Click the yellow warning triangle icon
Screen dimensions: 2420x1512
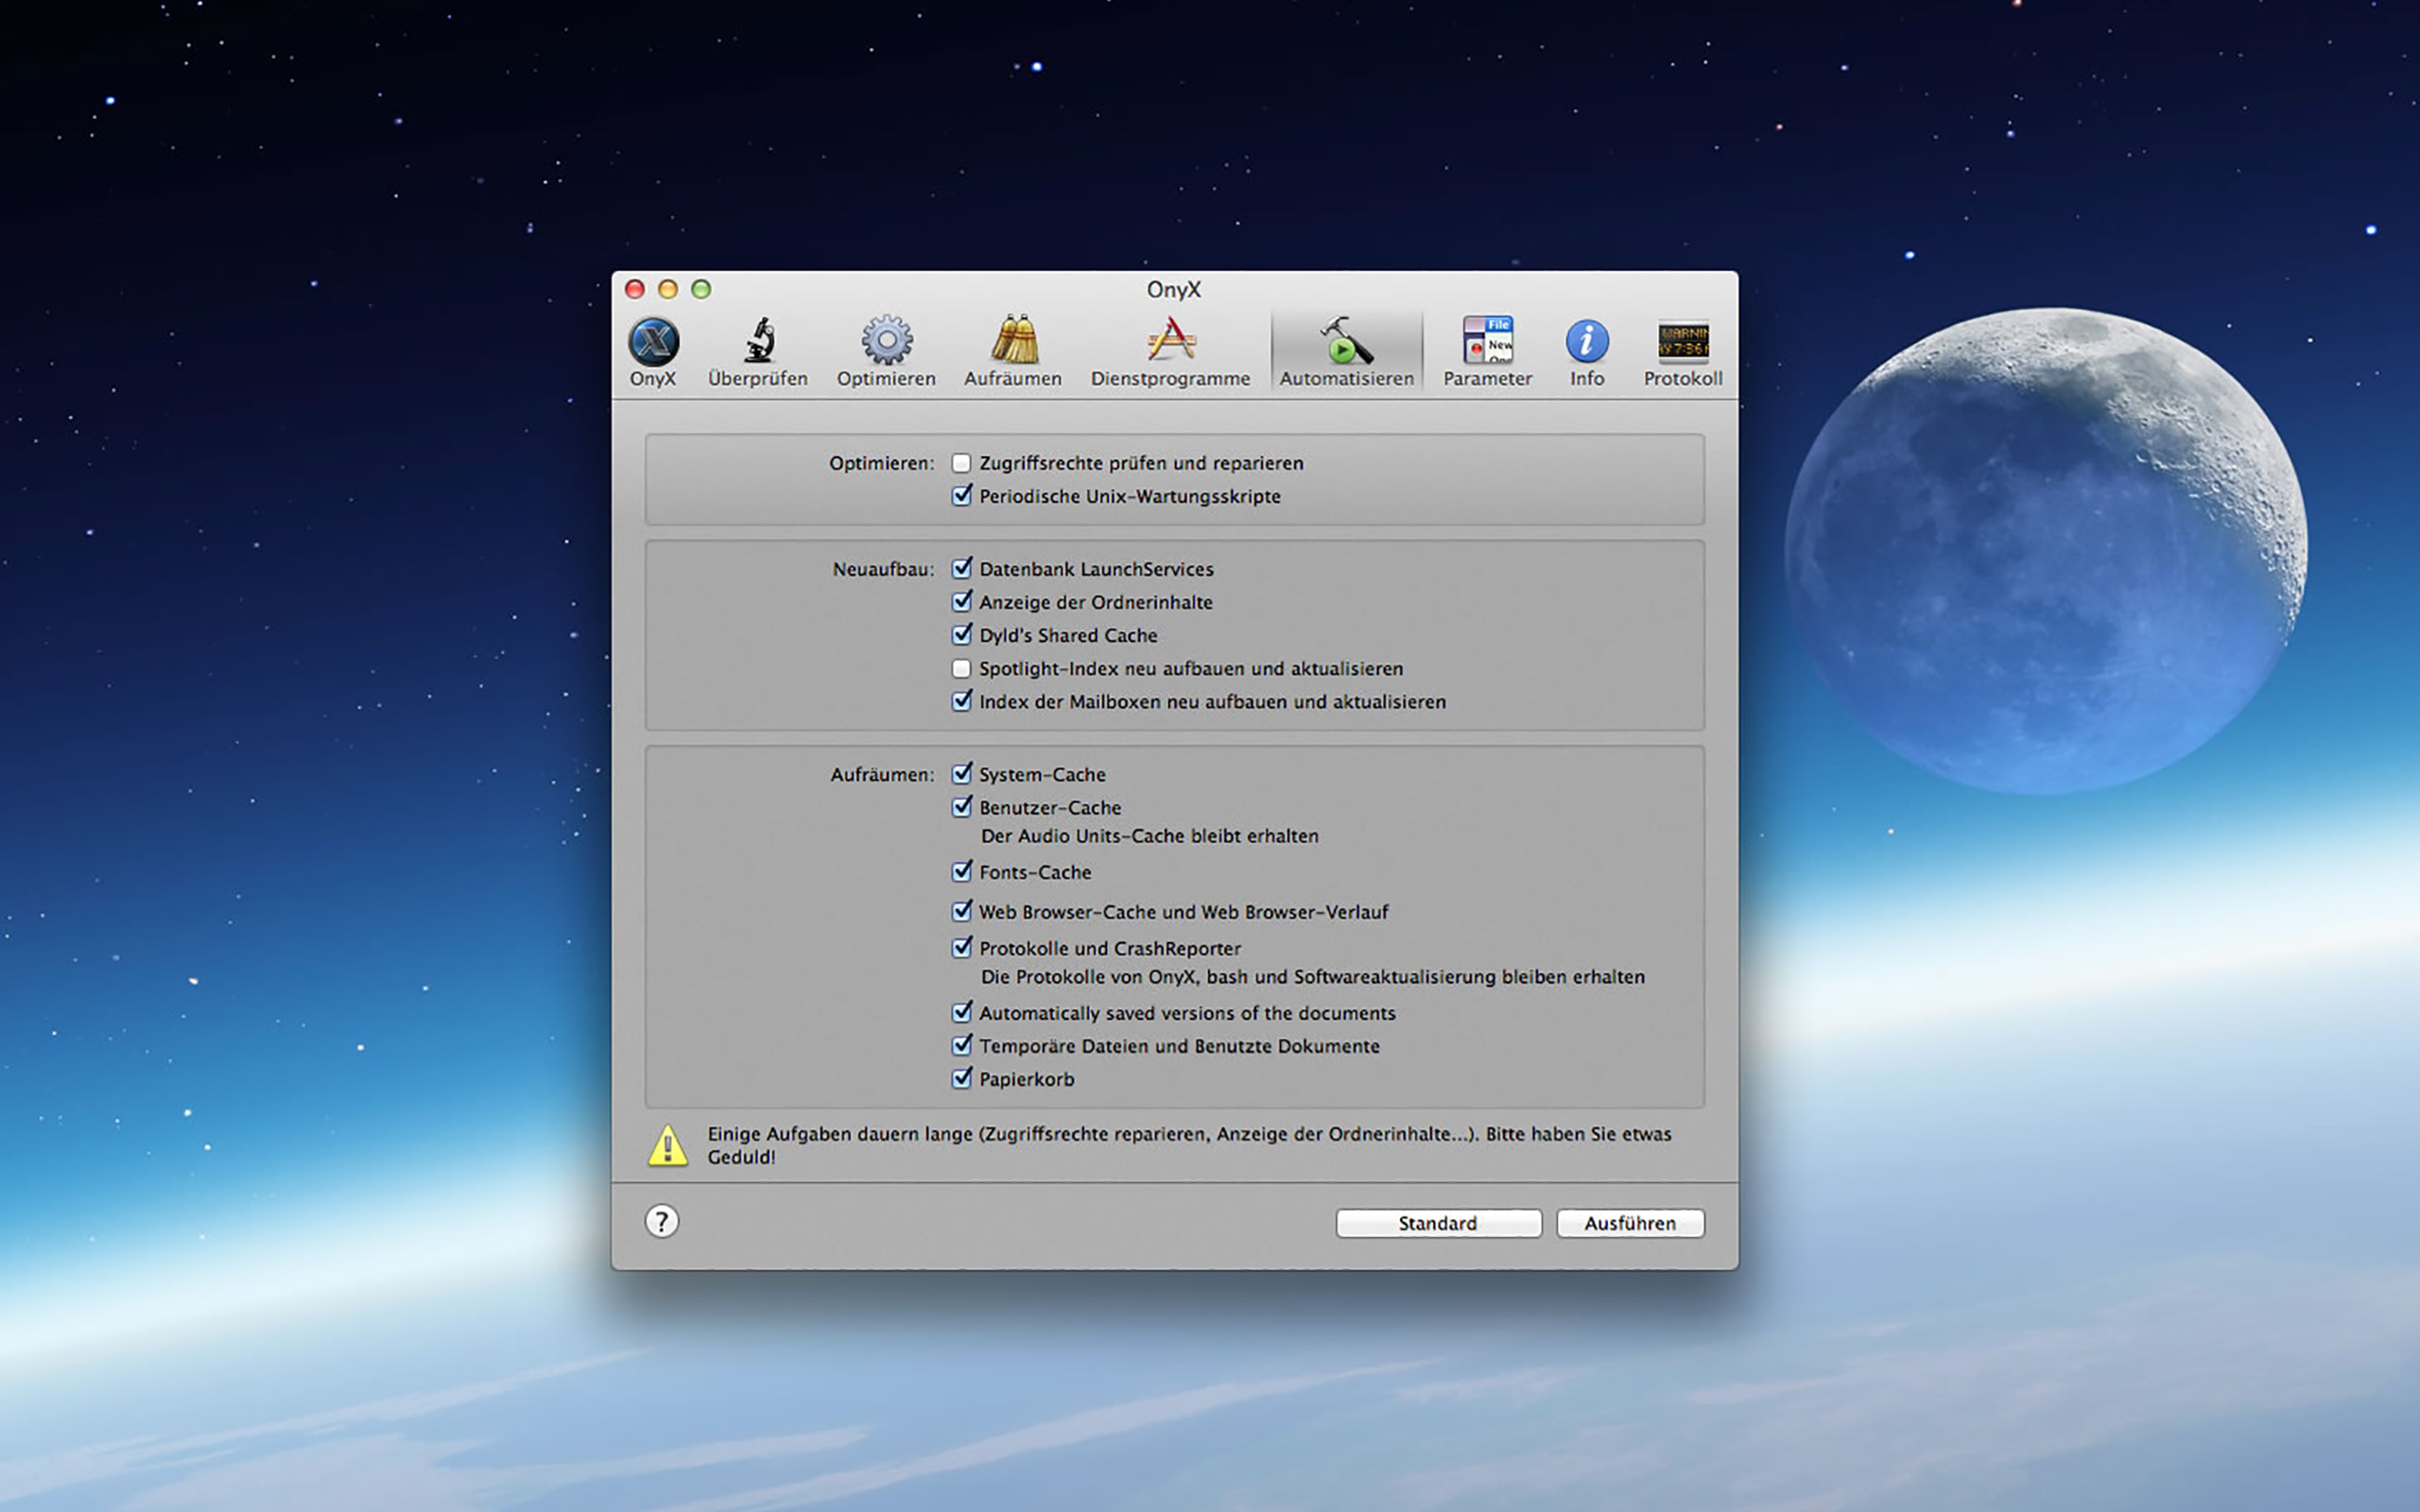[667, 1146]
